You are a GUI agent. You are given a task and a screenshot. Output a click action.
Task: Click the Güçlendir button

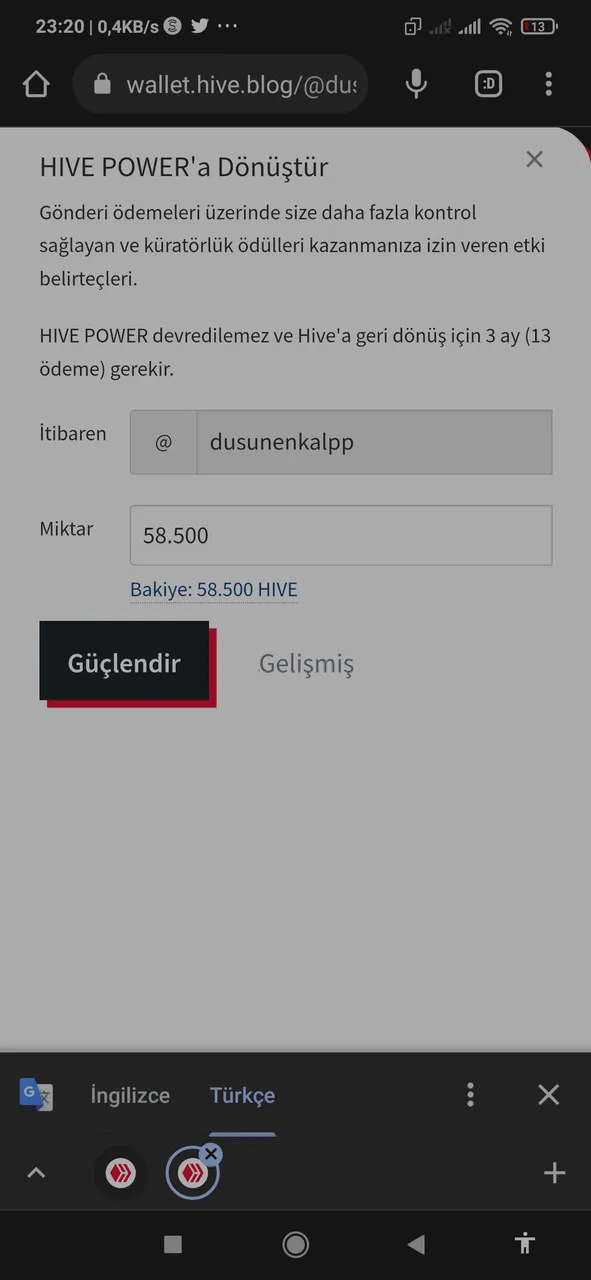(x=124, y=661)
